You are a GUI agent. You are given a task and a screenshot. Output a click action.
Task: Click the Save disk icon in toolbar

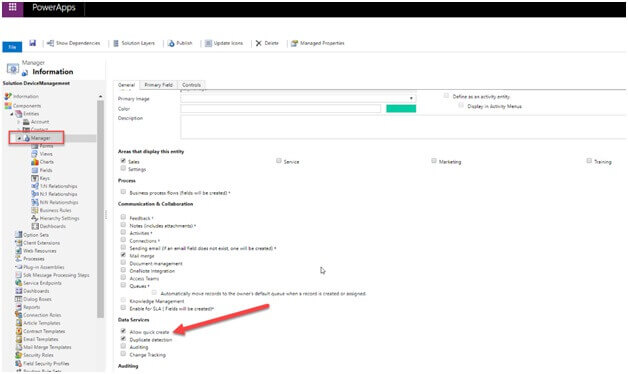32,43
